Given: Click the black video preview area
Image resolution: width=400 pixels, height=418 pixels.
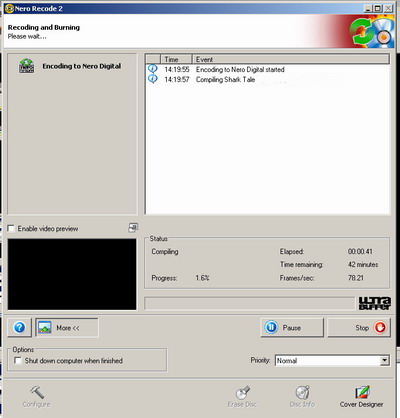Looking at the screenshot, I should point(72,274).
